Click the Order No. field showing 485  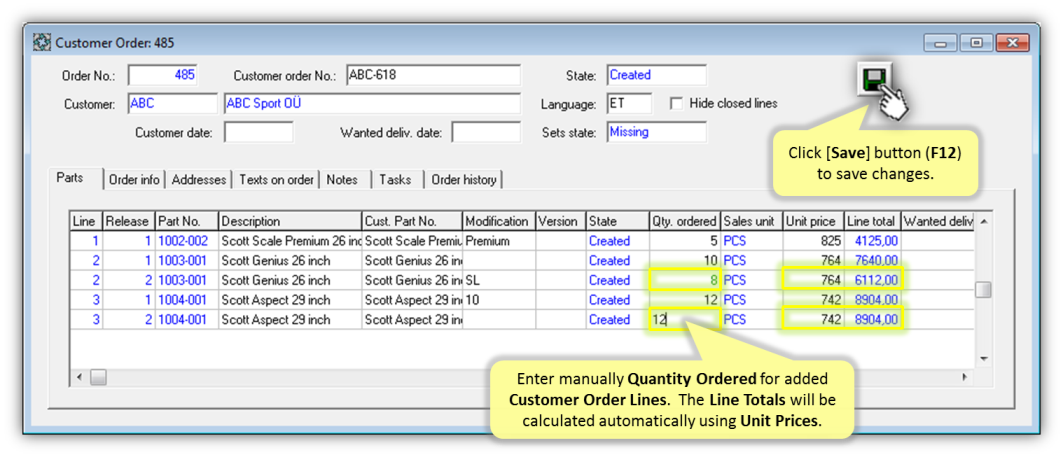(163, 75)
